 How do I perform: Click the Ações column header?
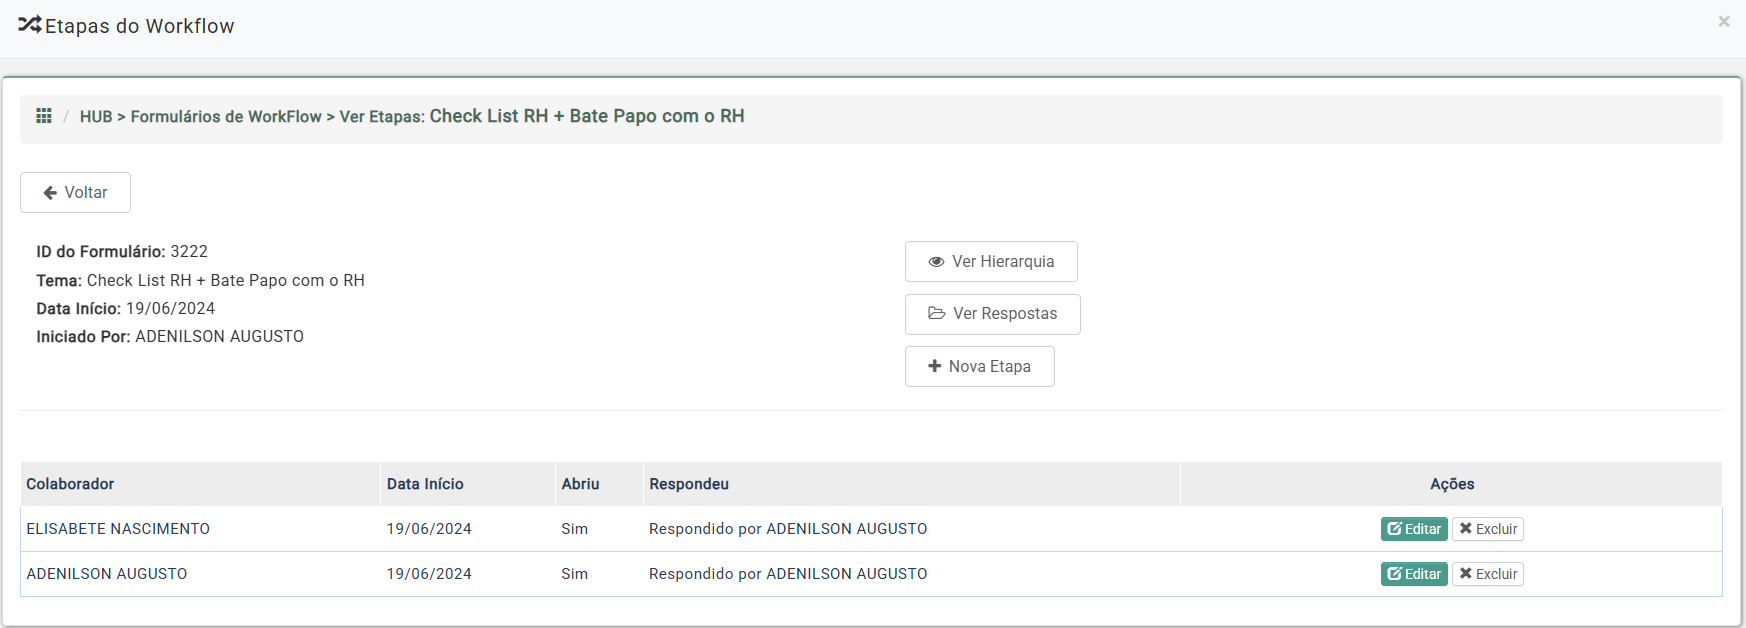(1452, 484)
